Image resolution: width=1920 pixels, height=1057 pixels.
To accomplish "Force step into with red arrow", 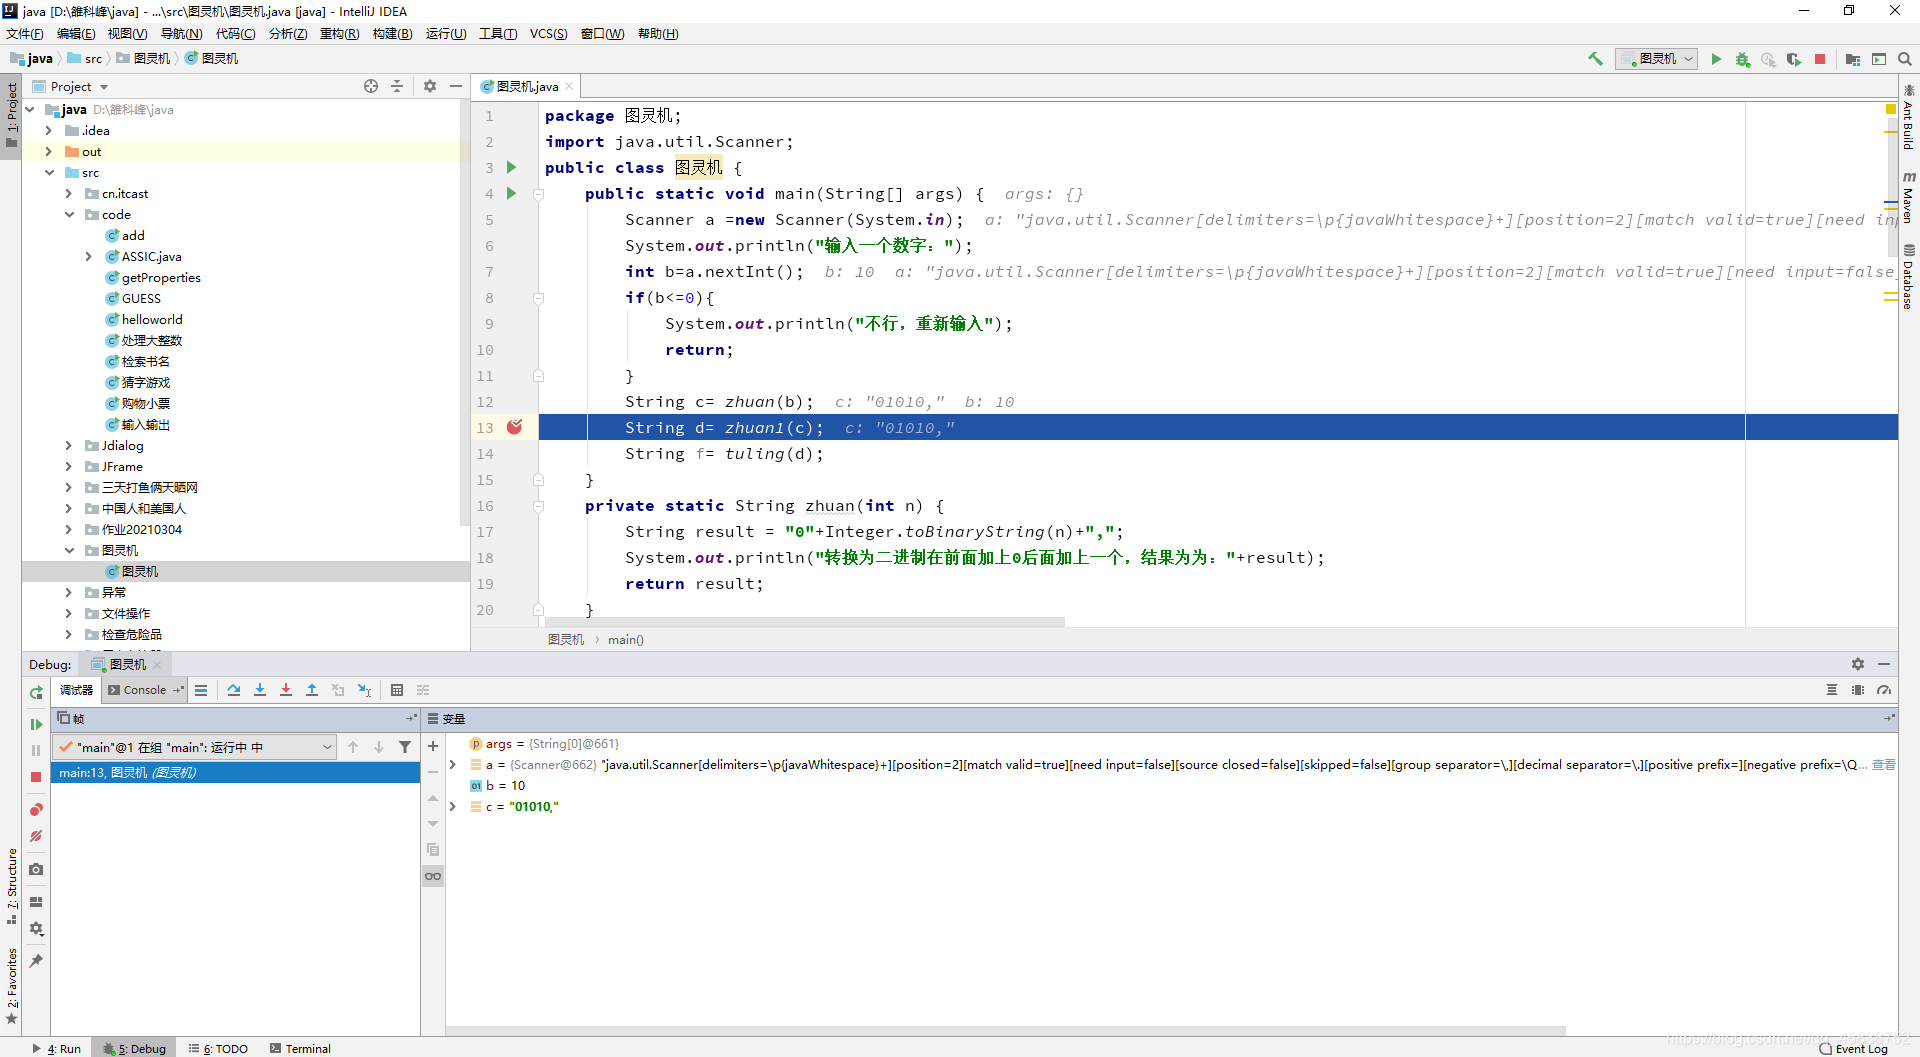I will pyautogui.click(x=286, y=690).
